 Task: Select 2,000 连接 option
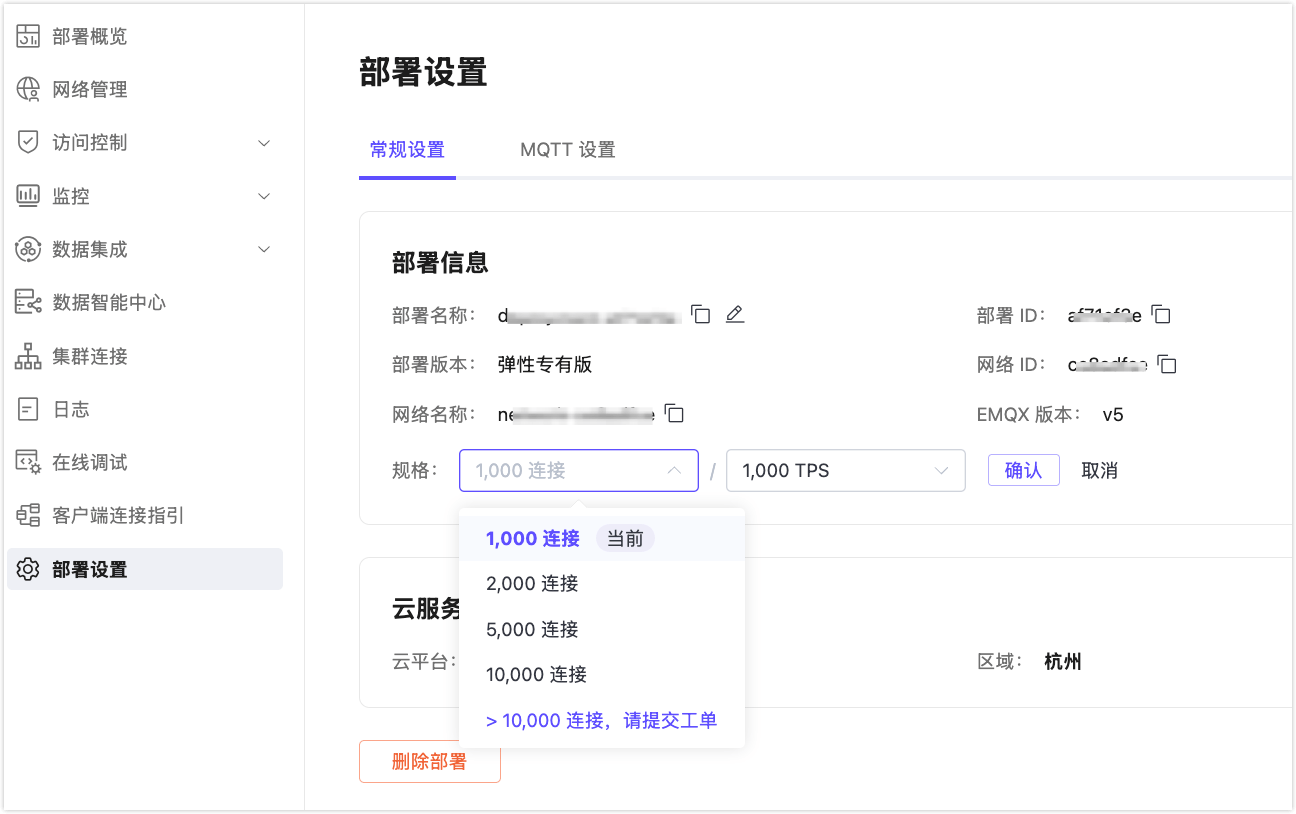(602, 584)
